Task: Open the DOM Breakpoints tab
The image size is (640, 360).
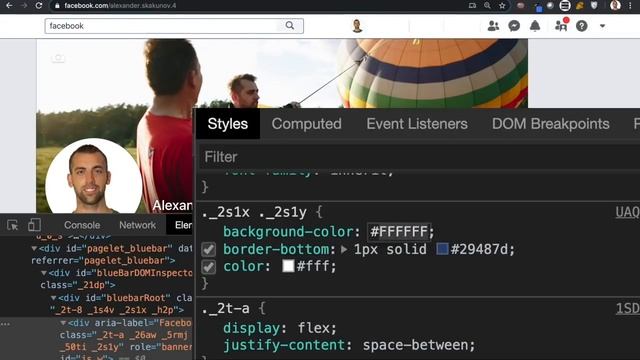Action: (551, 124)
